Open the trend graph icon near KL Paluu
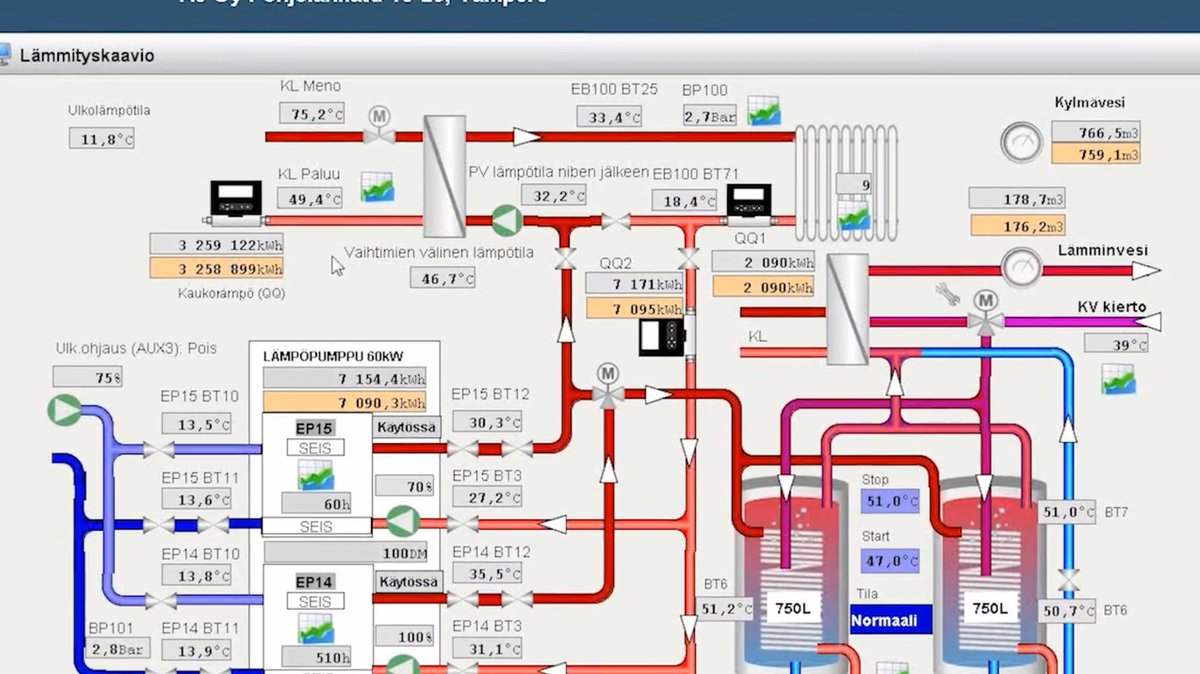The height and width of the screenshot is (674, 1200). [x=380, y=185]
